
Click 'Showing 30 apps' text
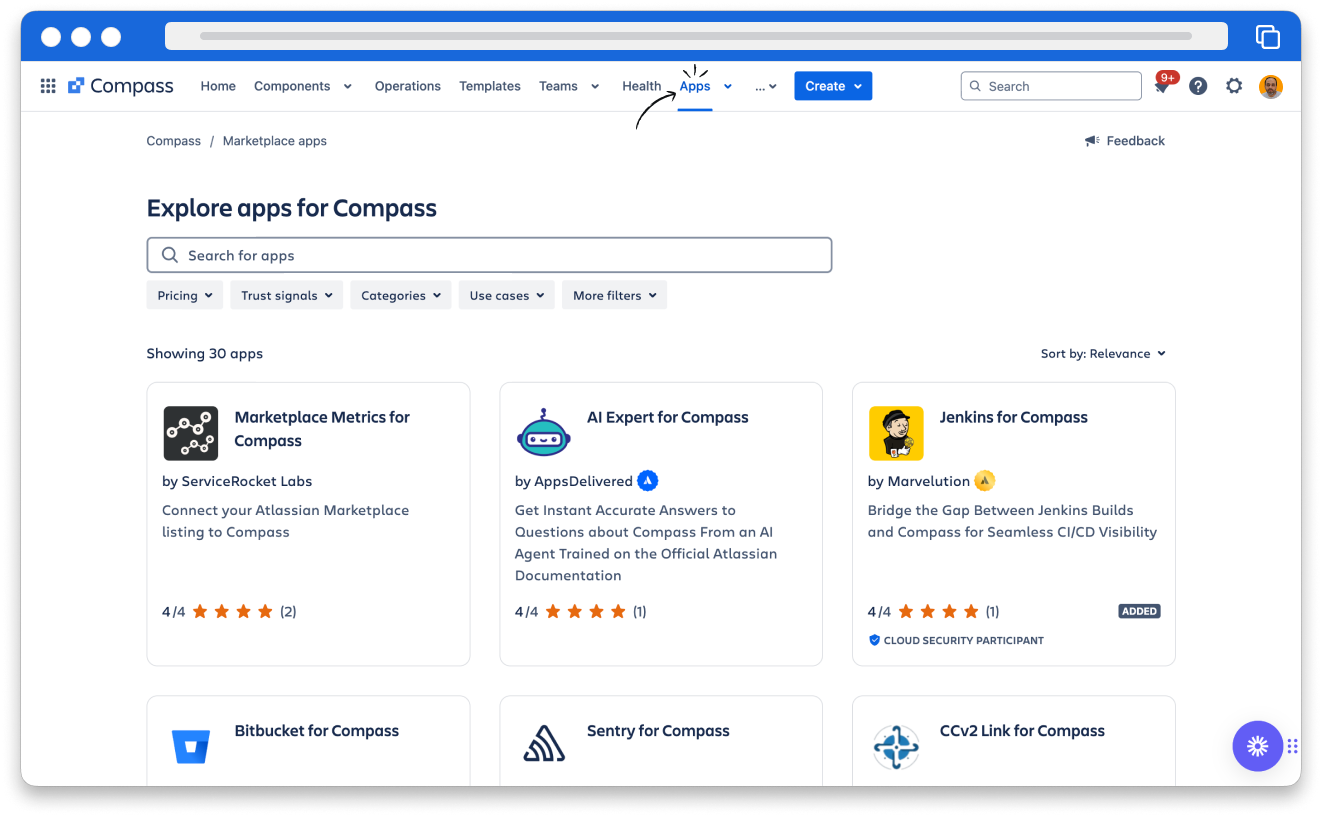click(x=205, y=353)
